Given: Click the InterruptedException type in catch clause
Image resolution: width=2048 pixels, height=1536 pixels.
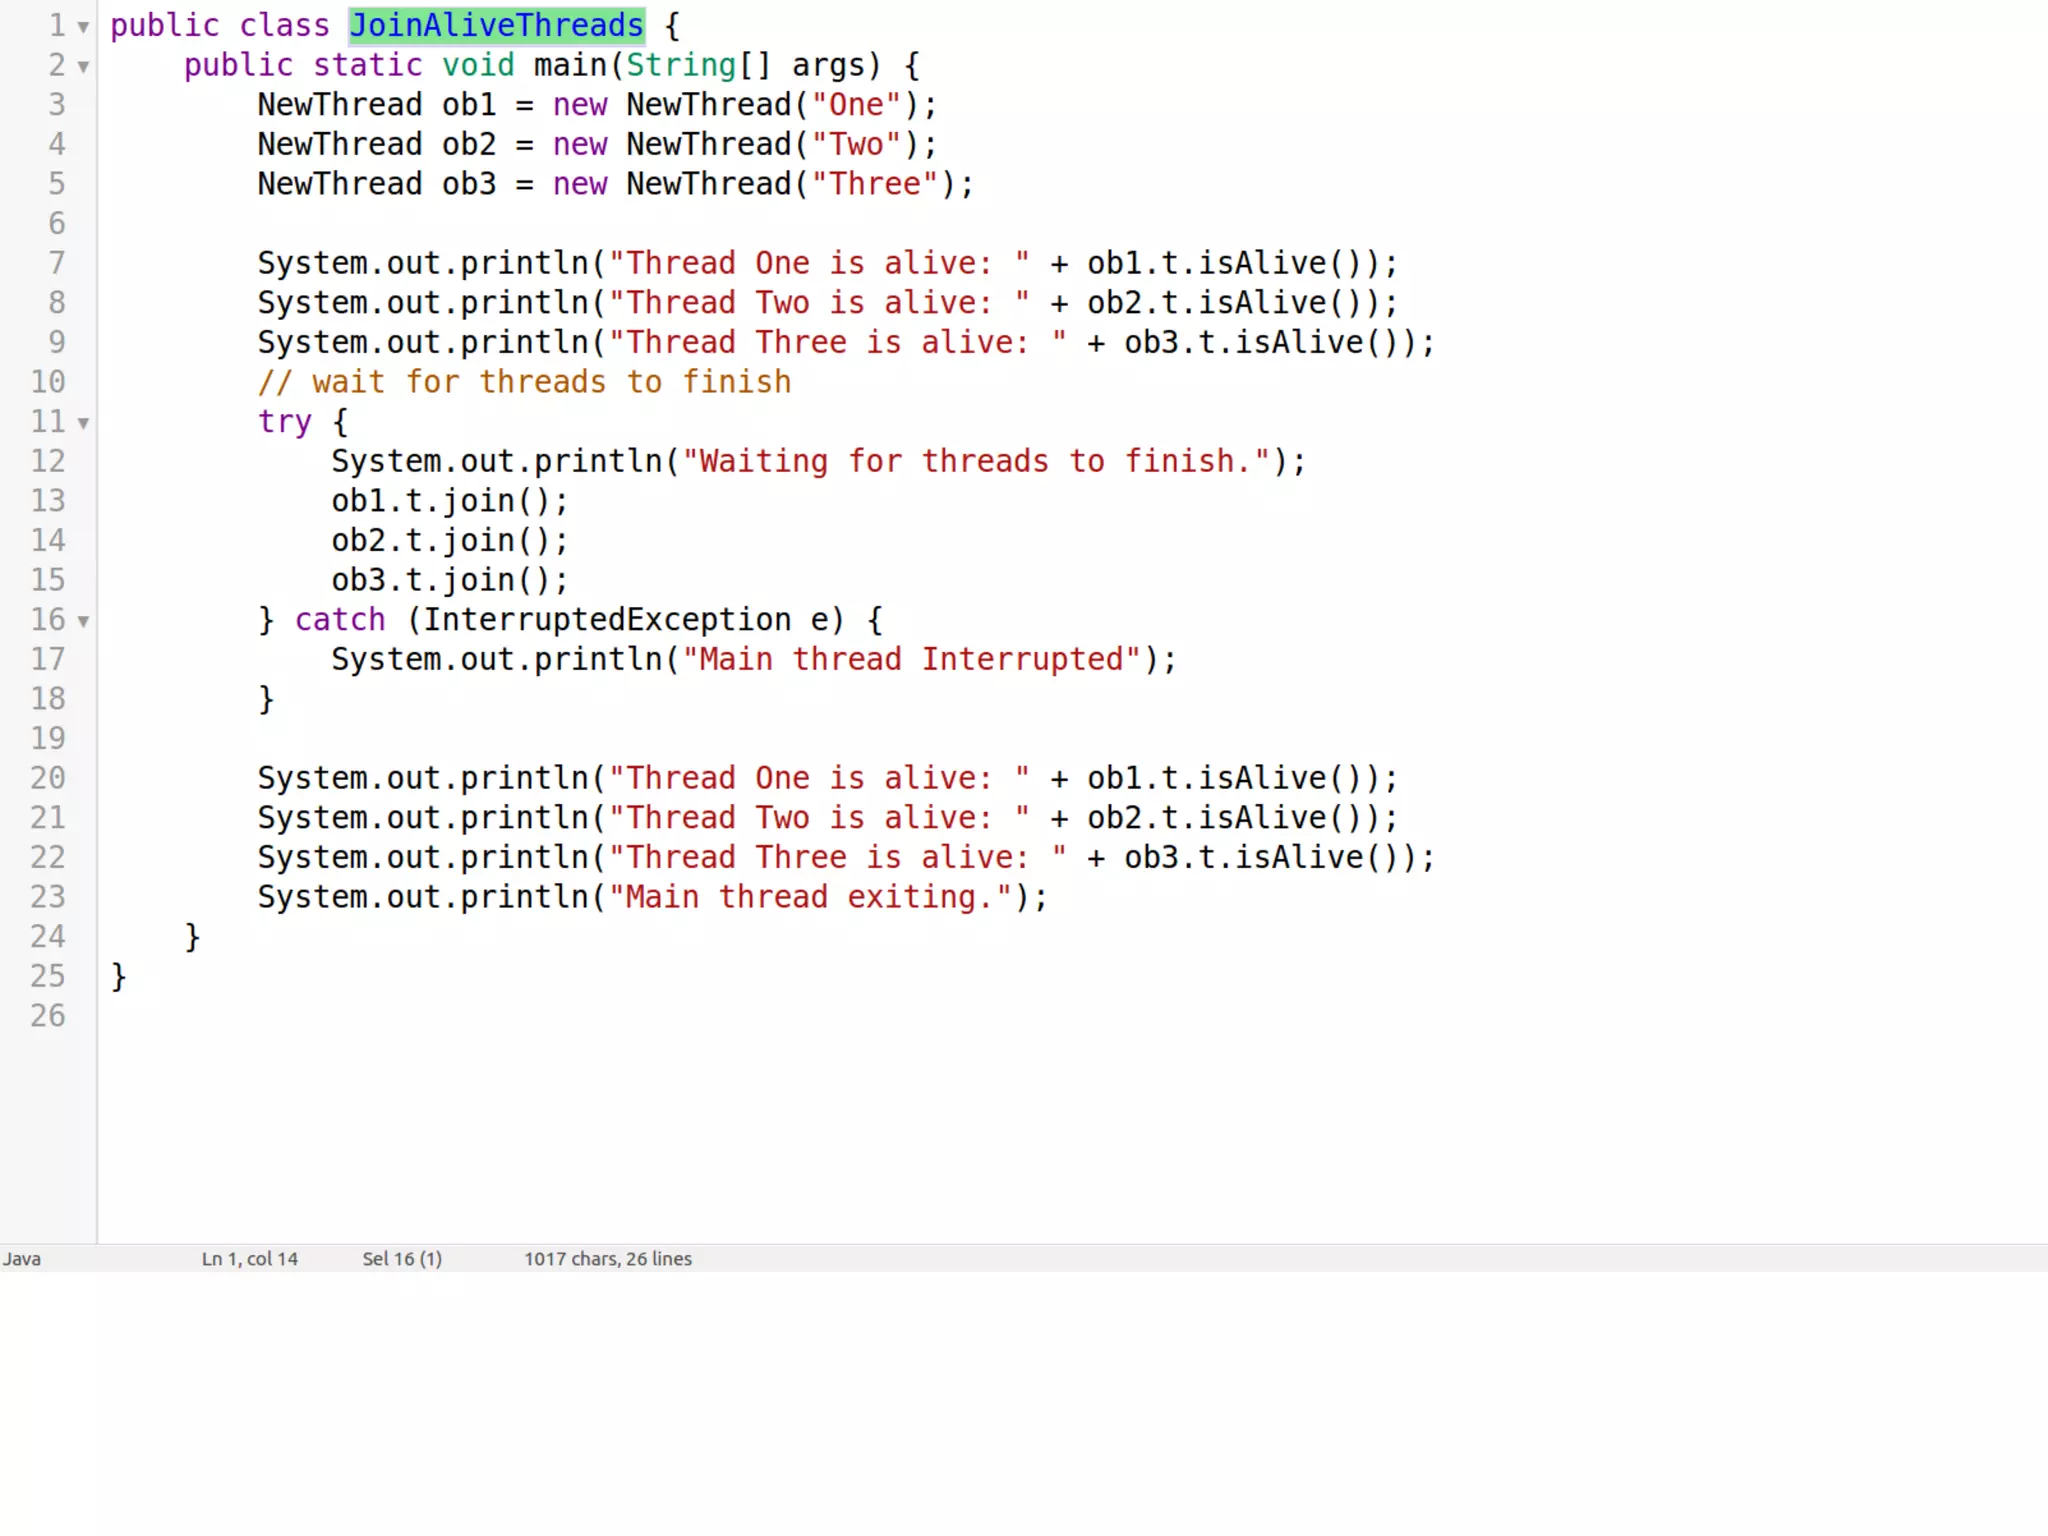Looking at the screenshot, I should [x=607, y=620].
